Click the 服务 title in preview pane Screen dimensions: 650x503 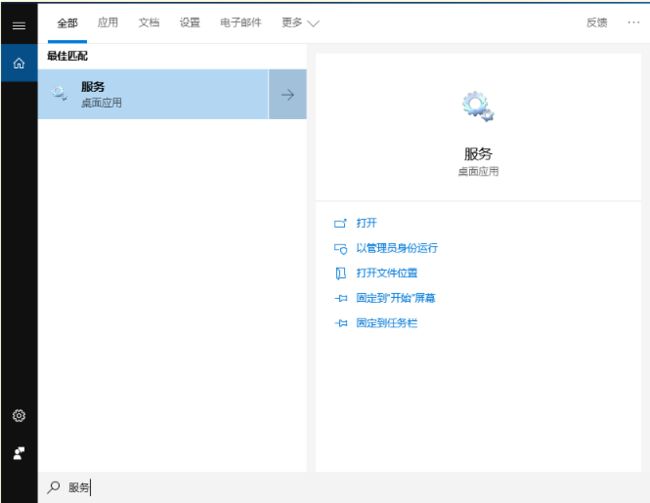[478, 154]
